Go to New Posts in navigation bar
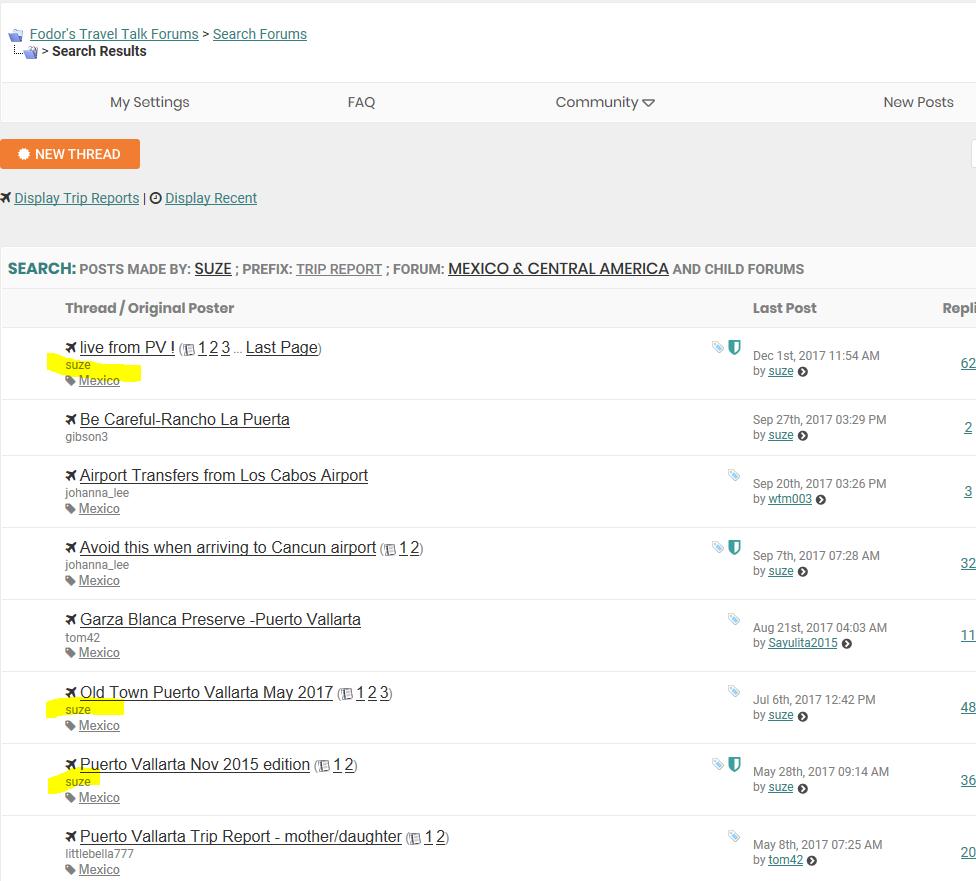The width and height of the screenshot is (976, 881). [x=918, y=102]
